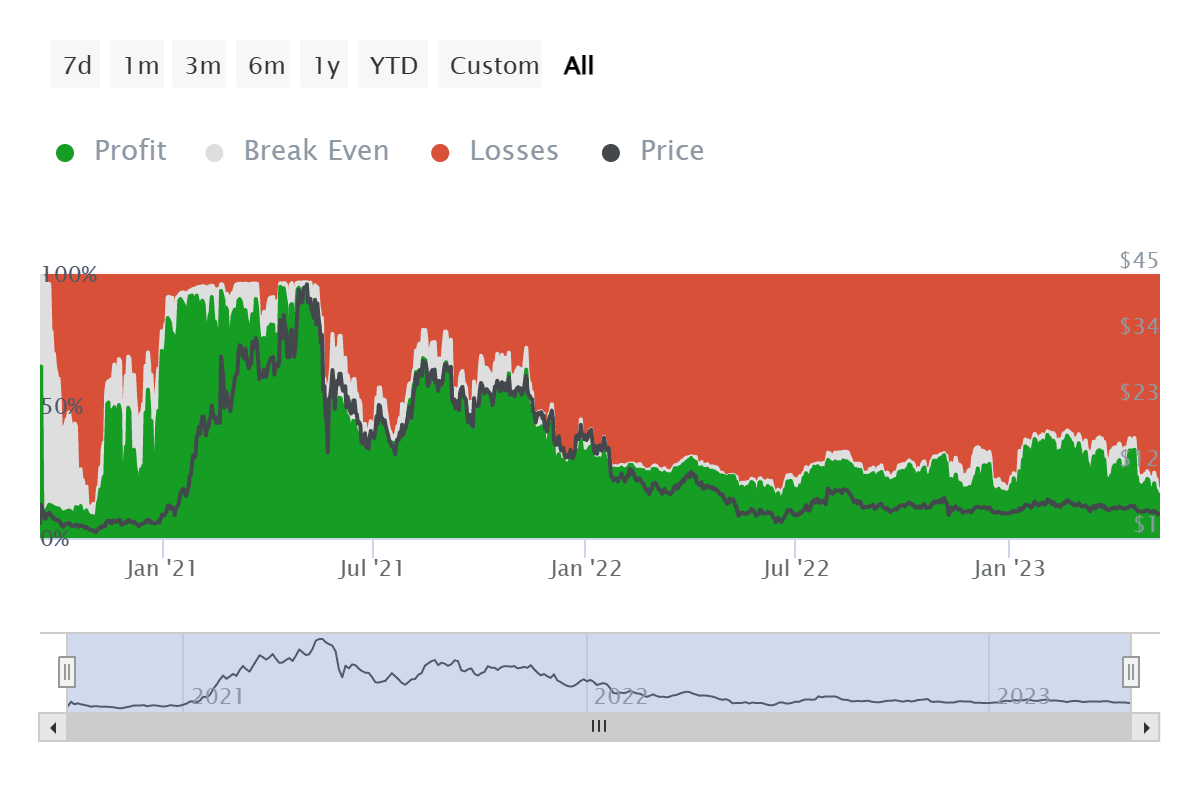Toggle the Break Even series off
The height and width of the screenshot is (800, 1200).
(316, 150)
